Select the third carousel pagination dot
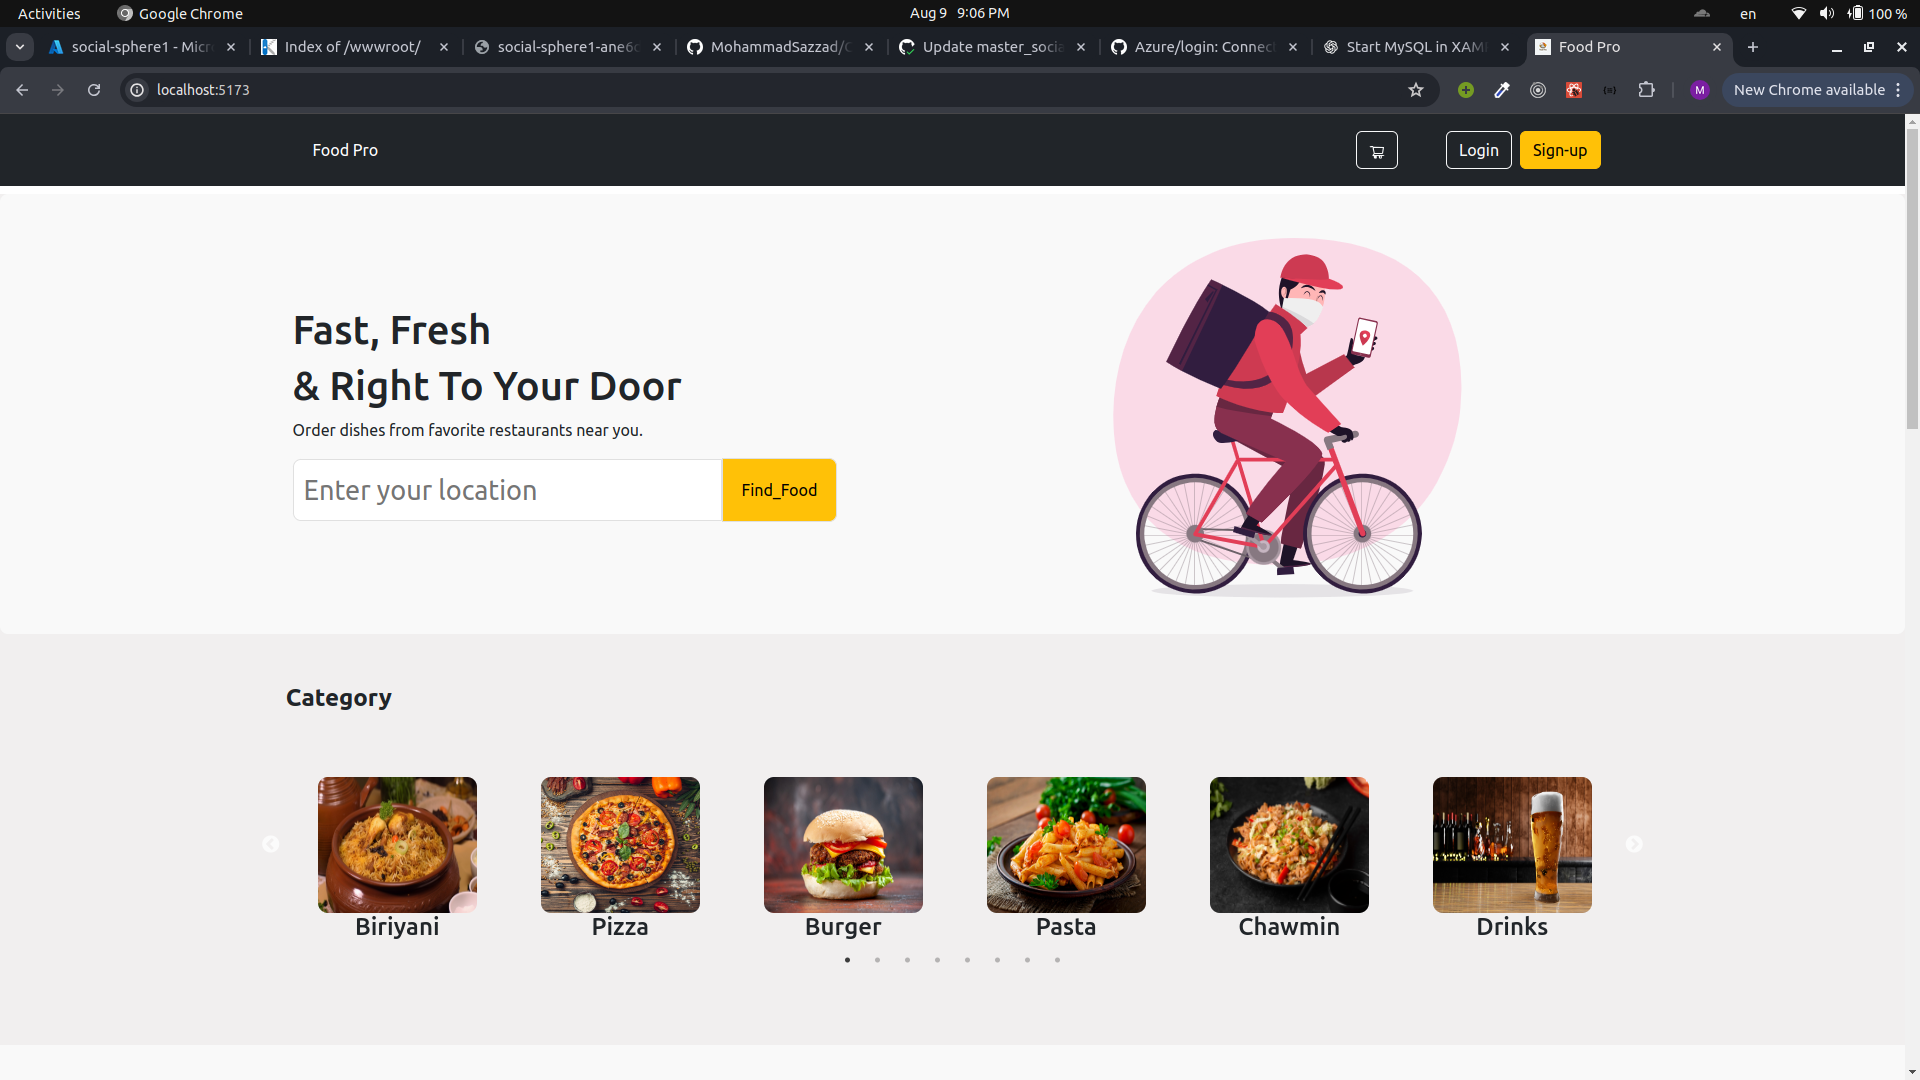This screenshot has width=1920, height=1080. [907, 960]
